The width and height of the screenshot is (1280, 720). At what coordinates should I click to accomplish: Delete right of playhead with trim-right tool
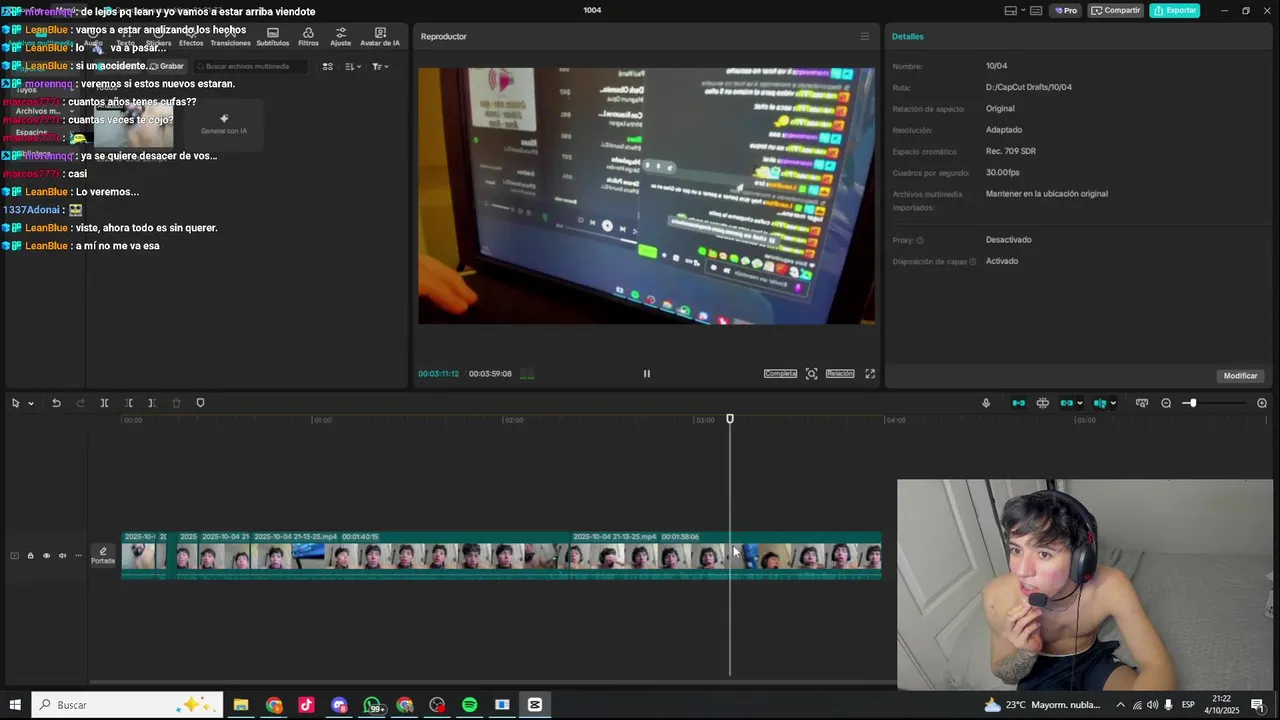[152, 403]
